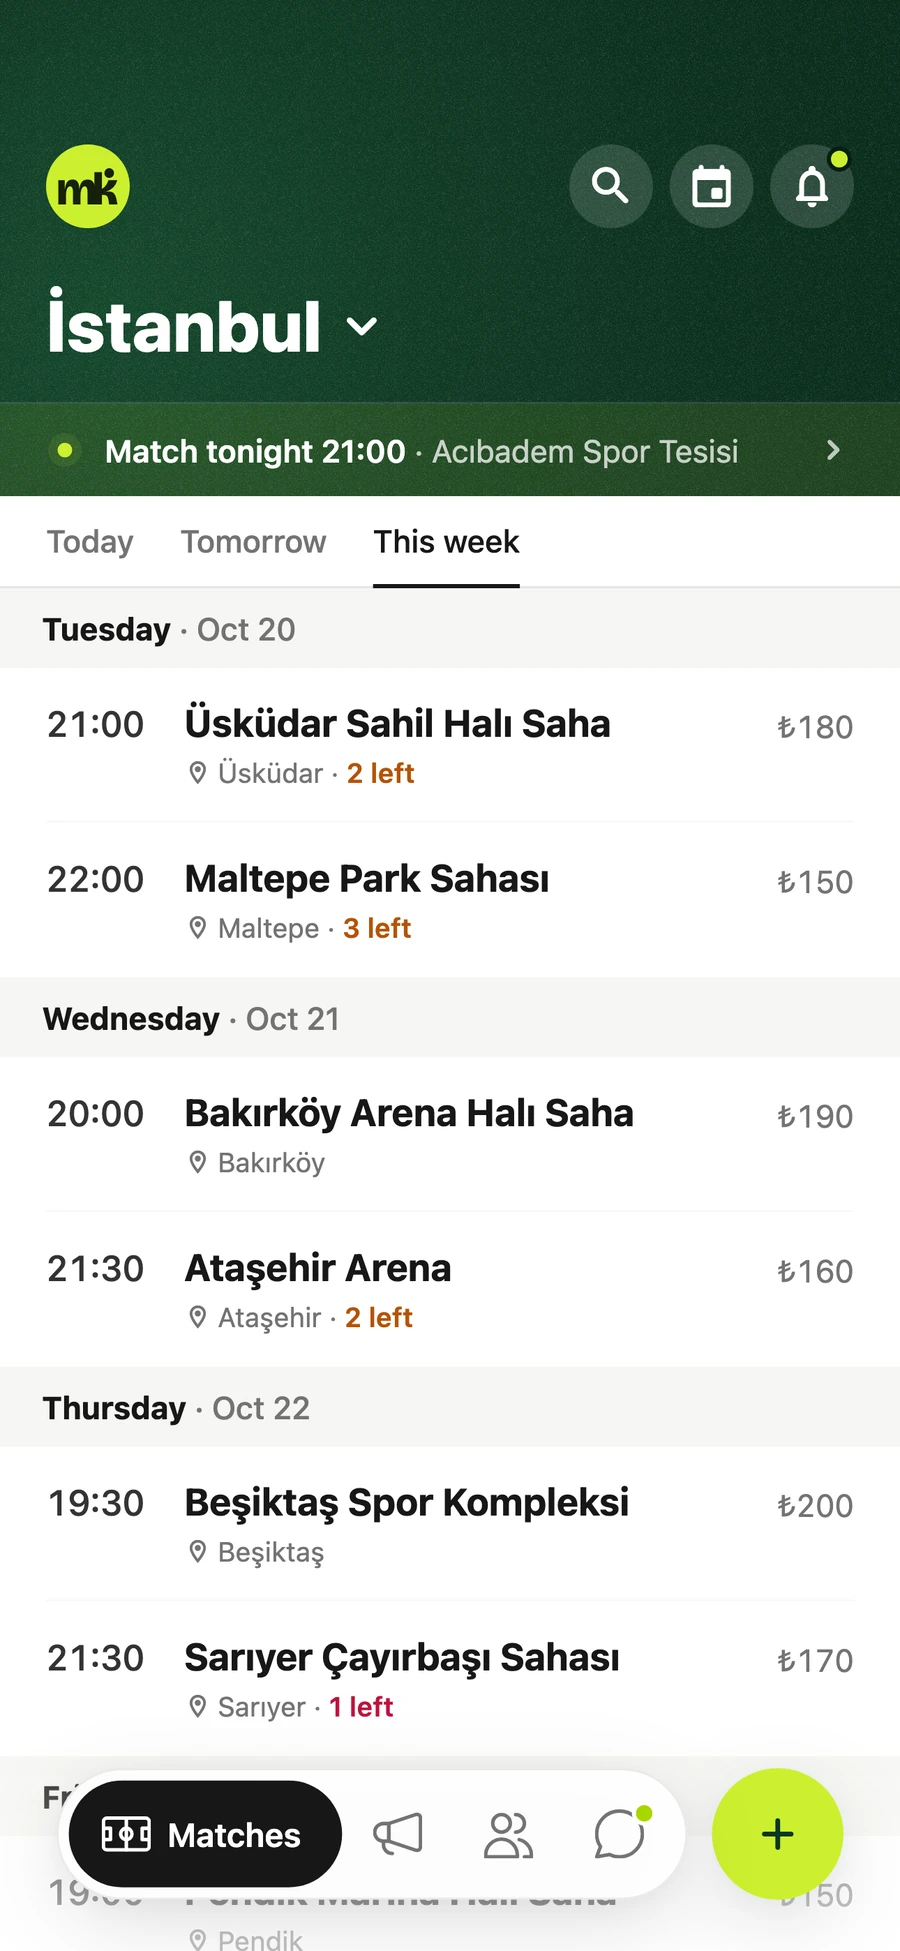Tap the green plus create button
Viewport: 900px width, 1951px height.
coord(777,1834)
